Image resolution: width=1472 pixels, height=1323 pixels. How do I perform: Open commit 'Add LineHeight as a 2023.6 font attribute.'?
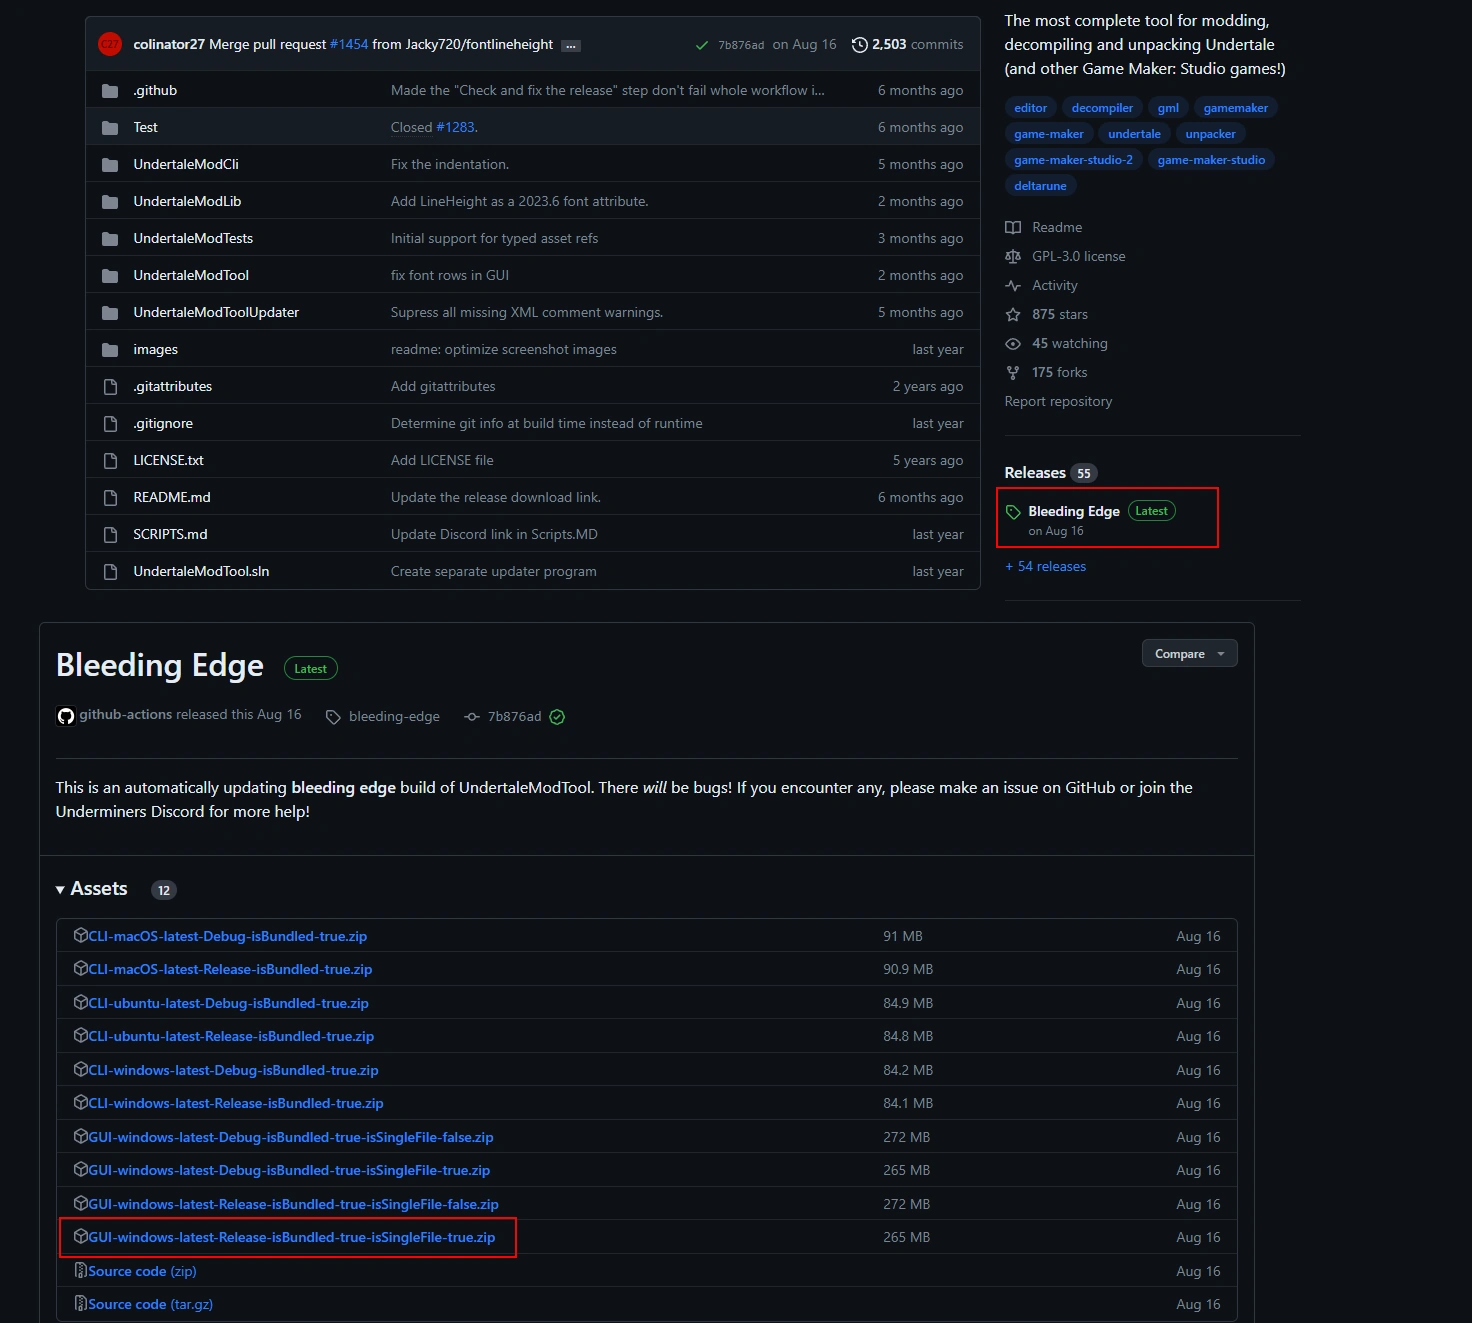coord(519,202)
